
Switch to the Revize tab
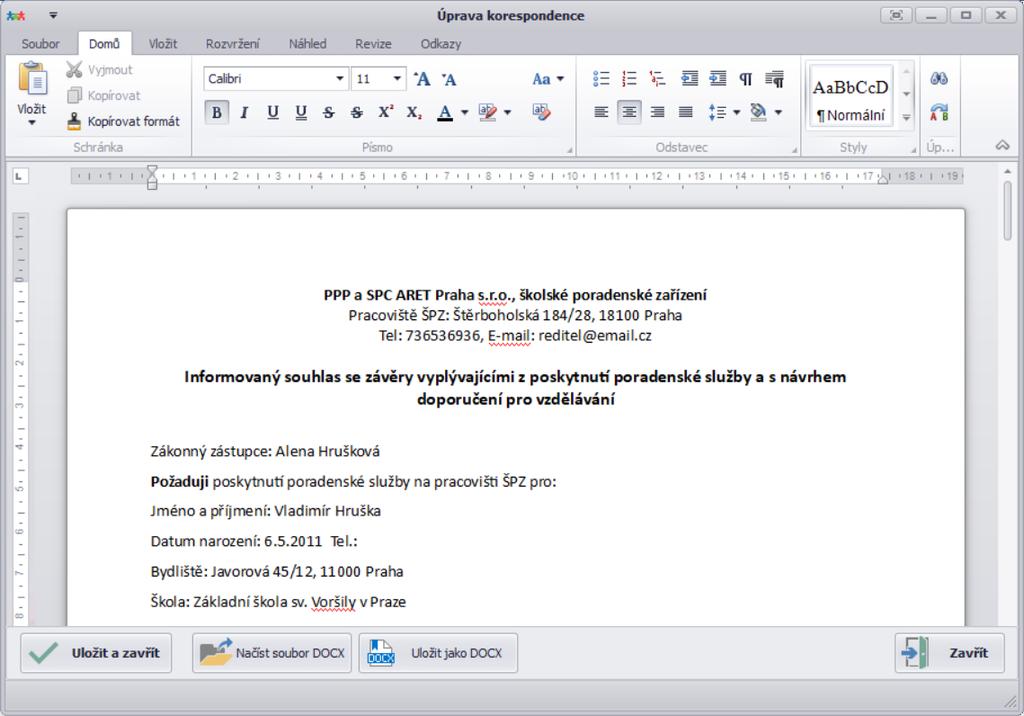point(374,44)
